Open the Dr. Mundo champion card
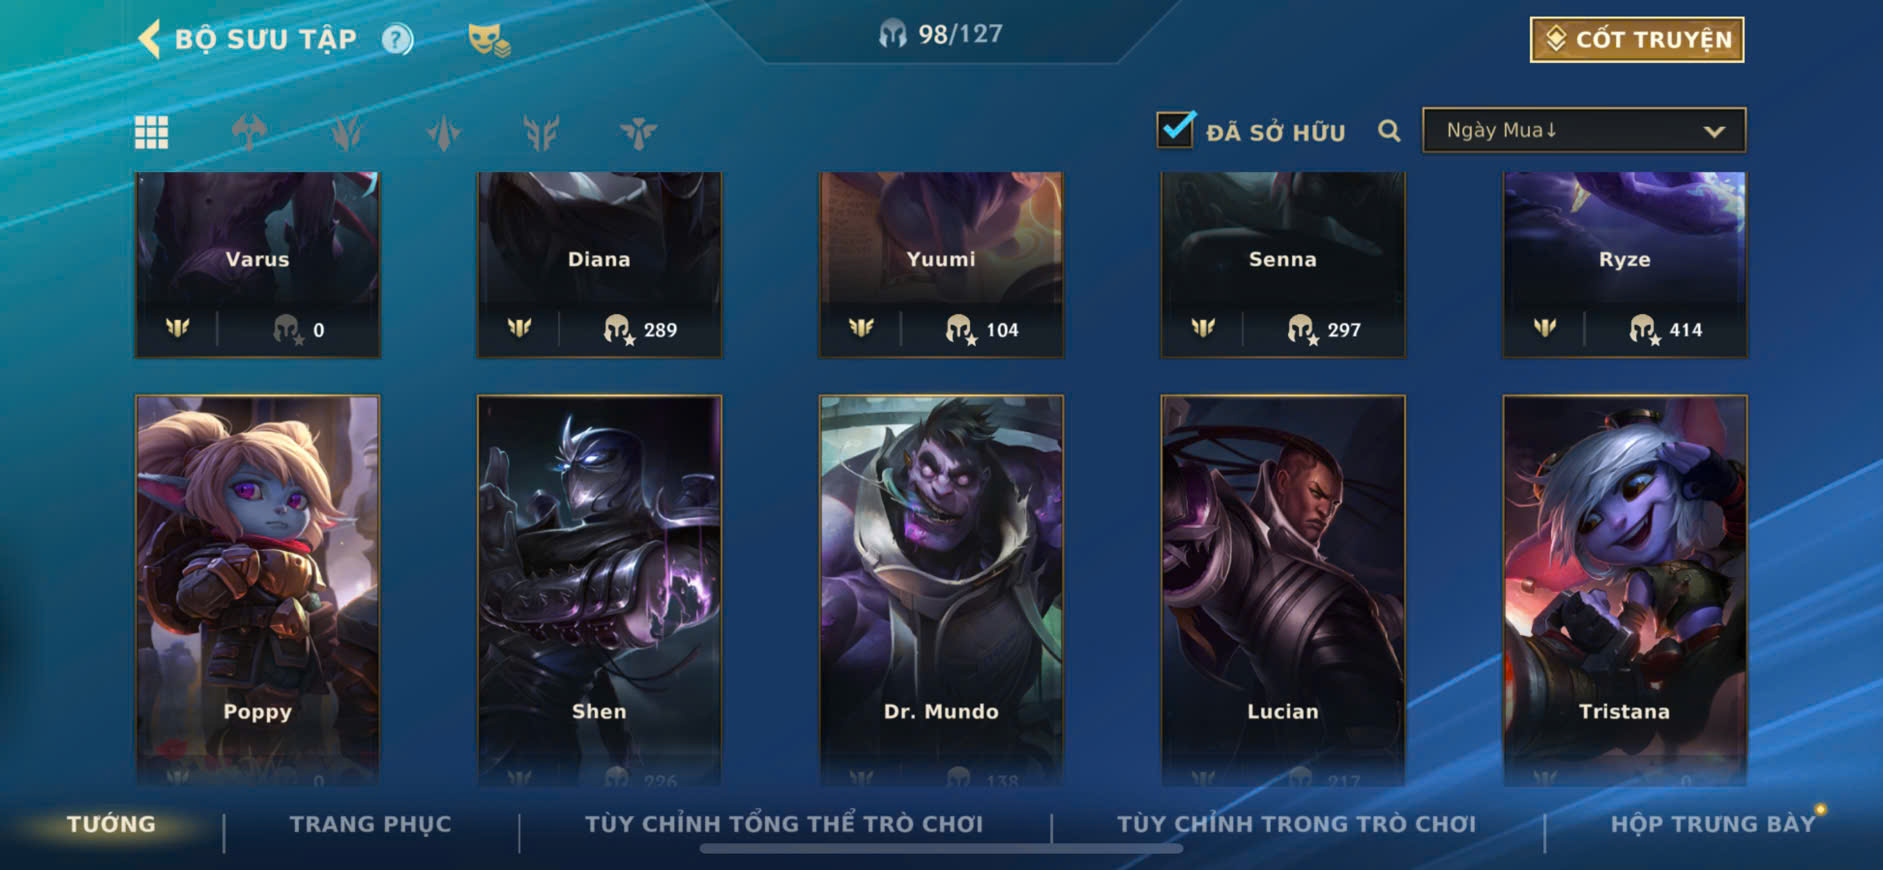This screenshot has width=1883, height=870. click(x=941, y=590)
